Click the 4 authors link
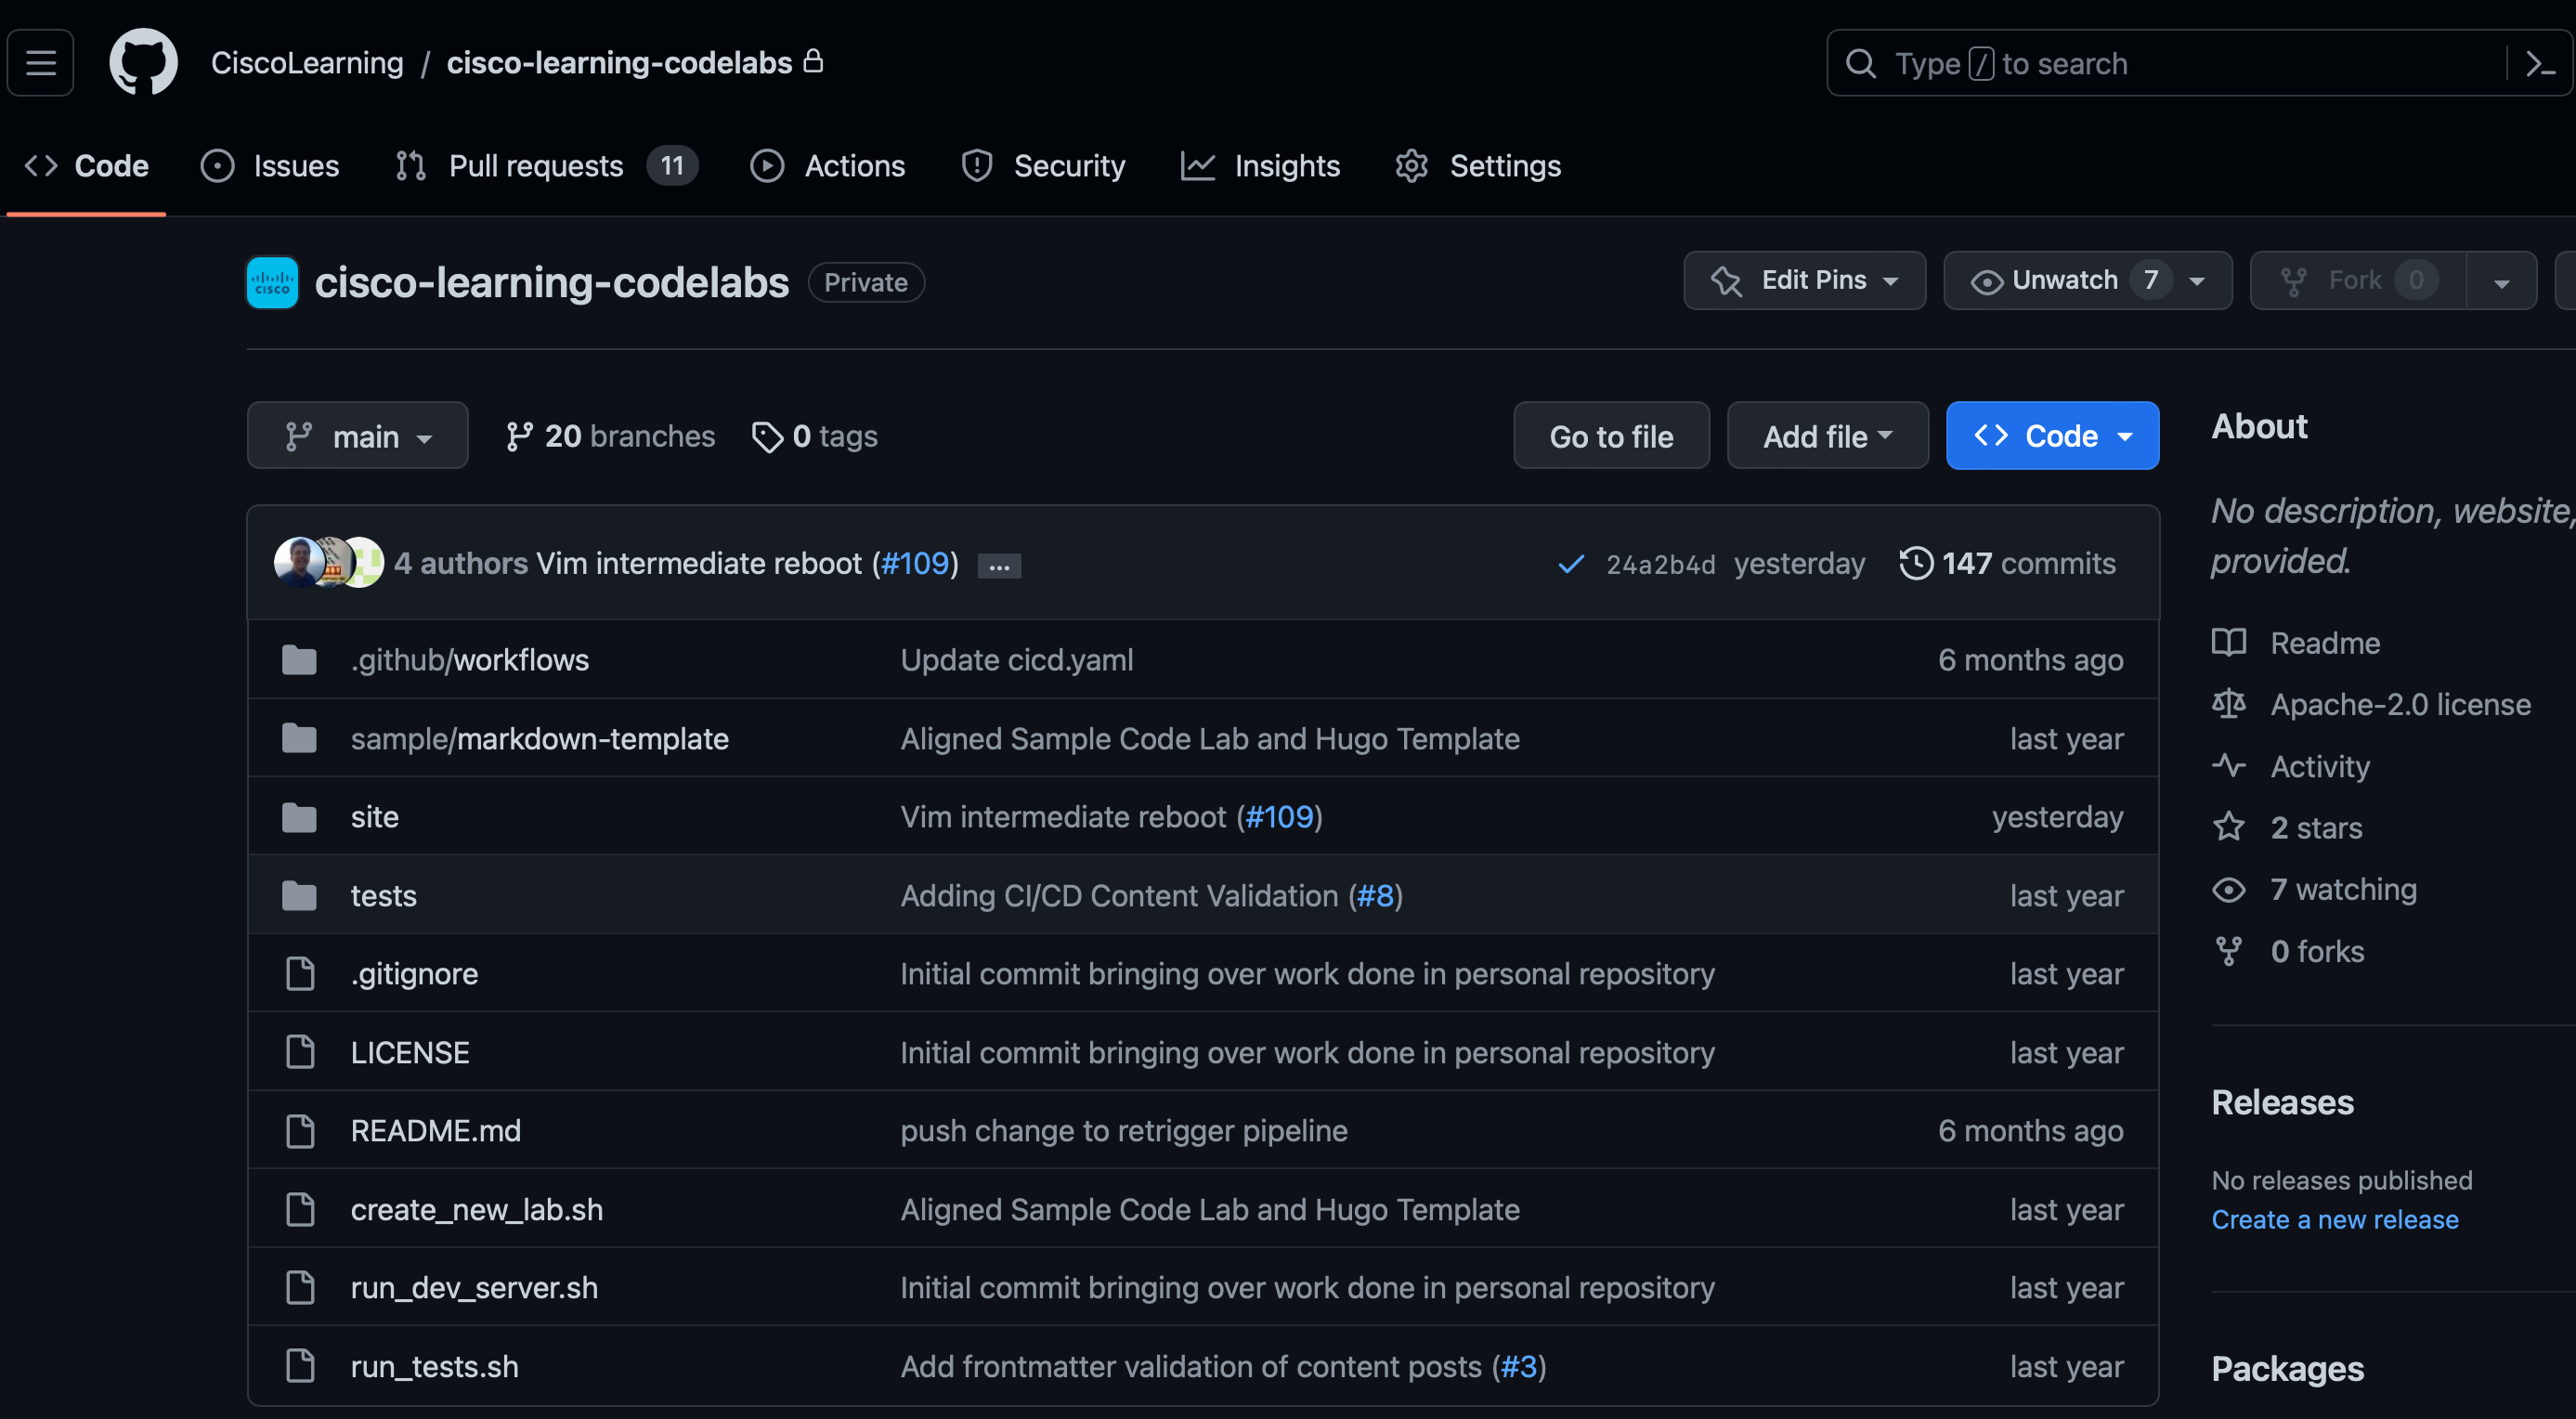 click(x=461, y=563)
